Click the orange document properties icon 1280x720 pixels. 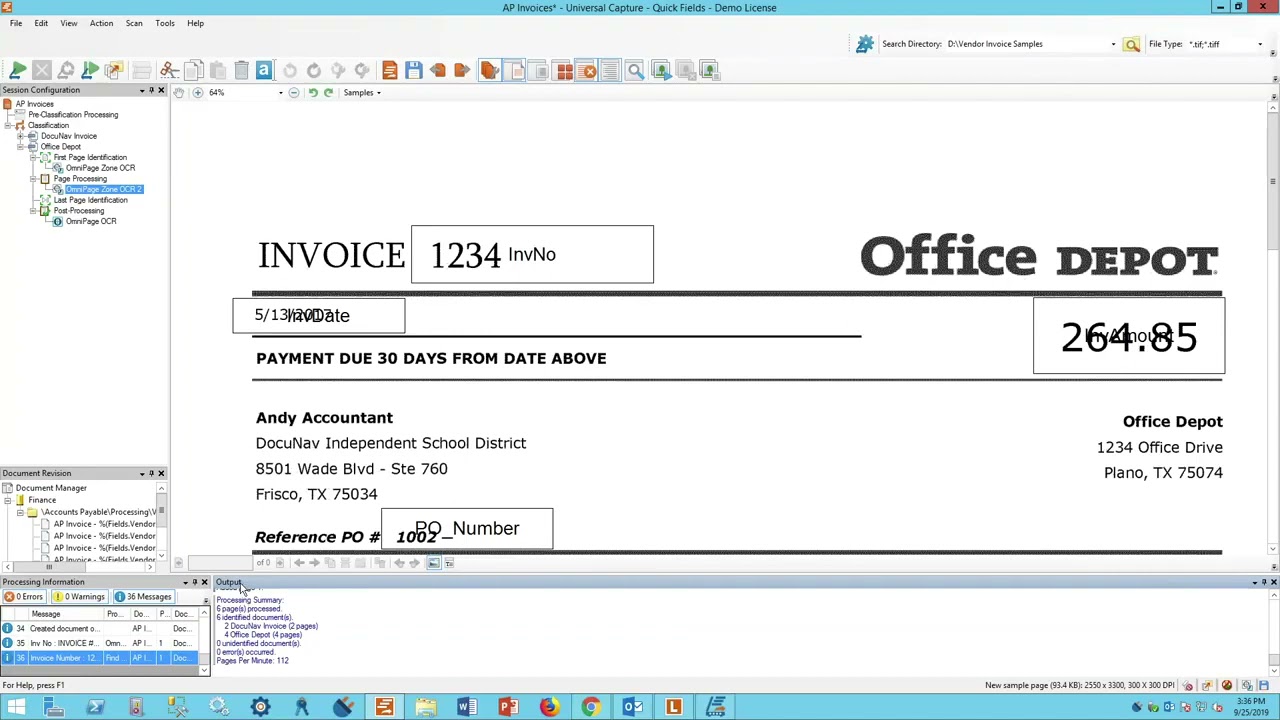point(389,70)
